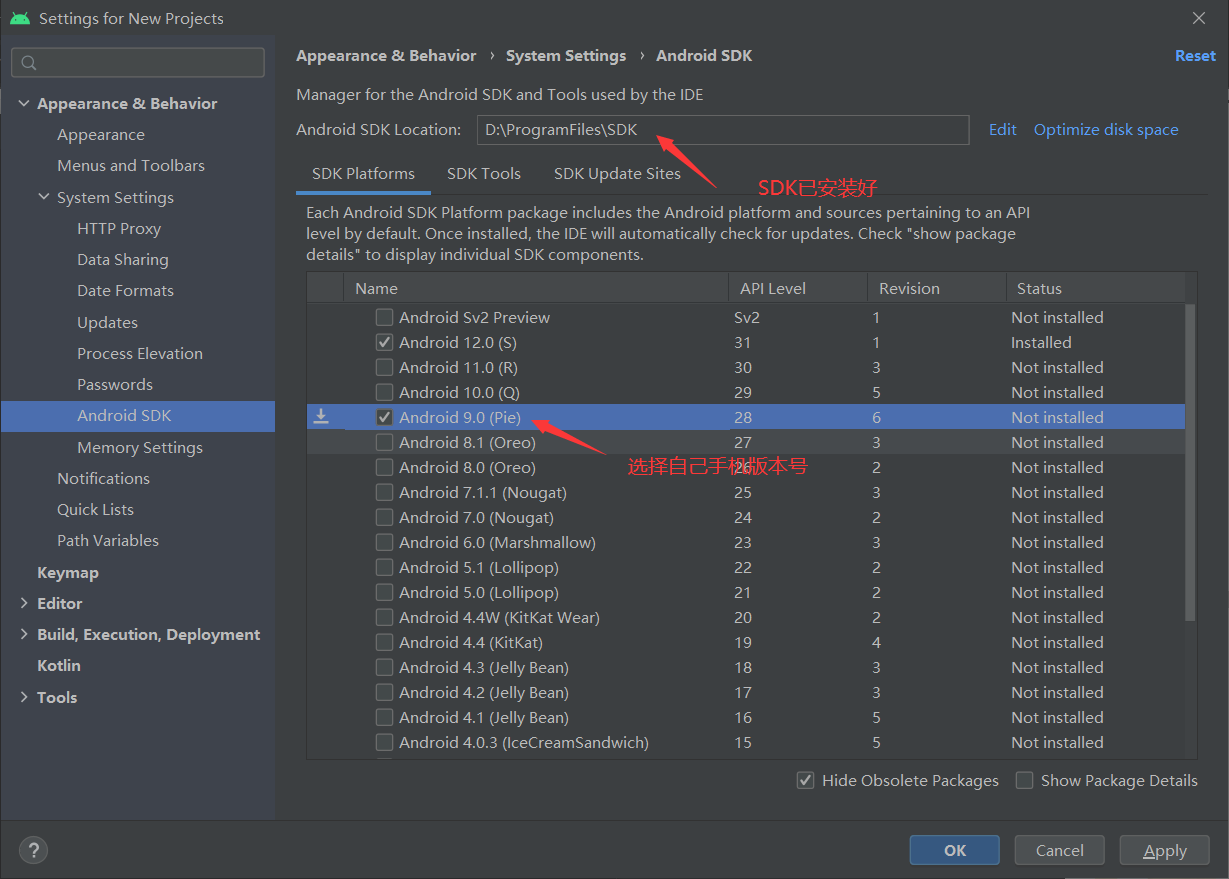Click the Apply button
Image resolution: width=1229 pixels, height=879 pixels.
(x=1164, y=850)
